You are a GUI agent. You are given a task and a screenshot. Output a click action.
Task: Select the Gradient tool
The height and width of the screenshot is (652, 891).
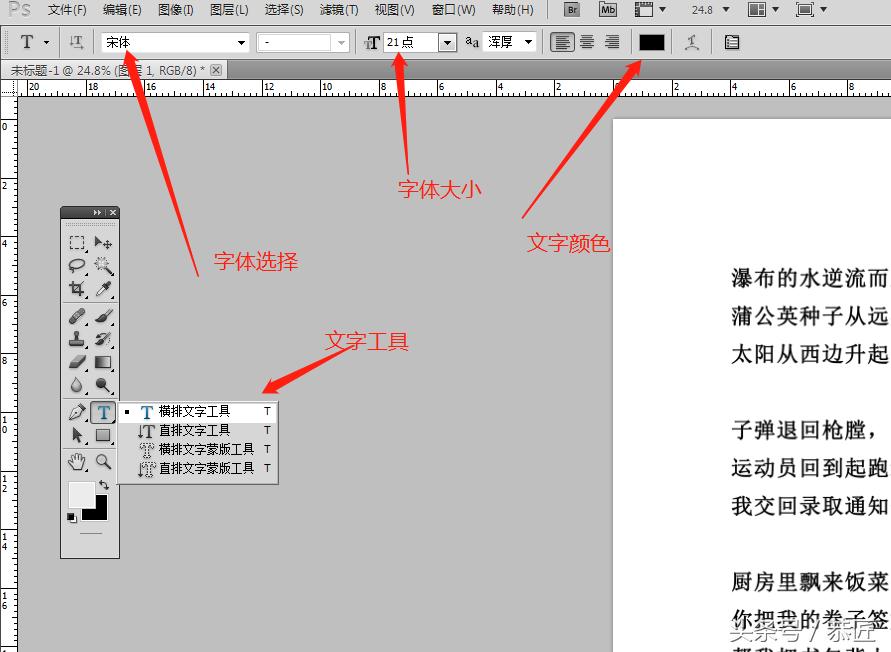[x=103, y=360]
